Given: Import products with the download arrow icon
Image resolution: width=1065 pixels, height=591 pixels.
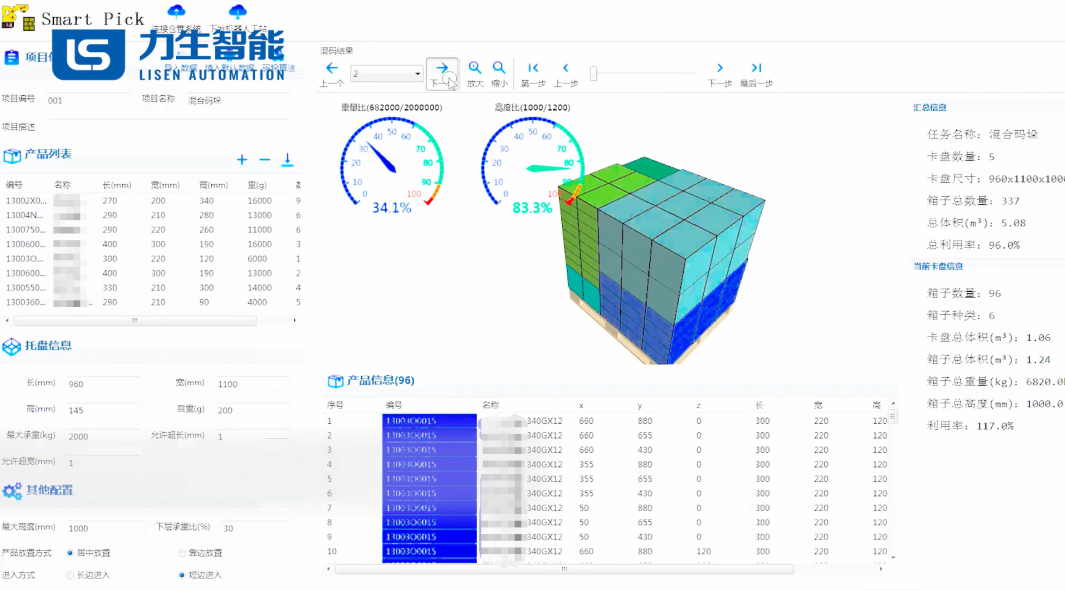Looking at the screenshot, I should [287, 160].
